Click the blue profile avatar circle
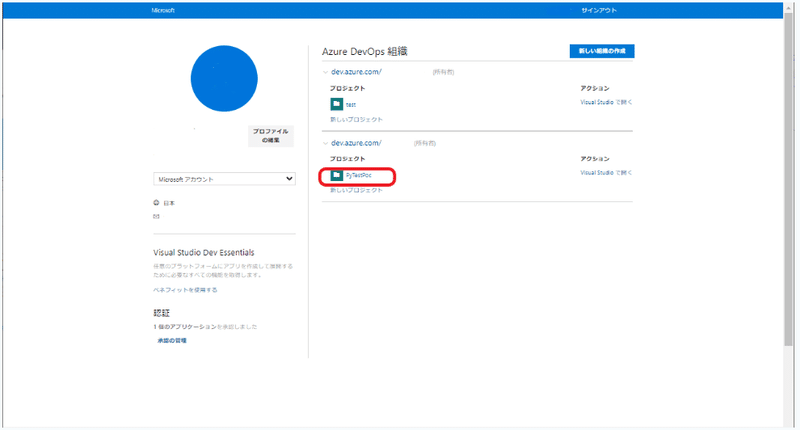Viewport: 800px width, 430px height. click(x=224, y=79)
